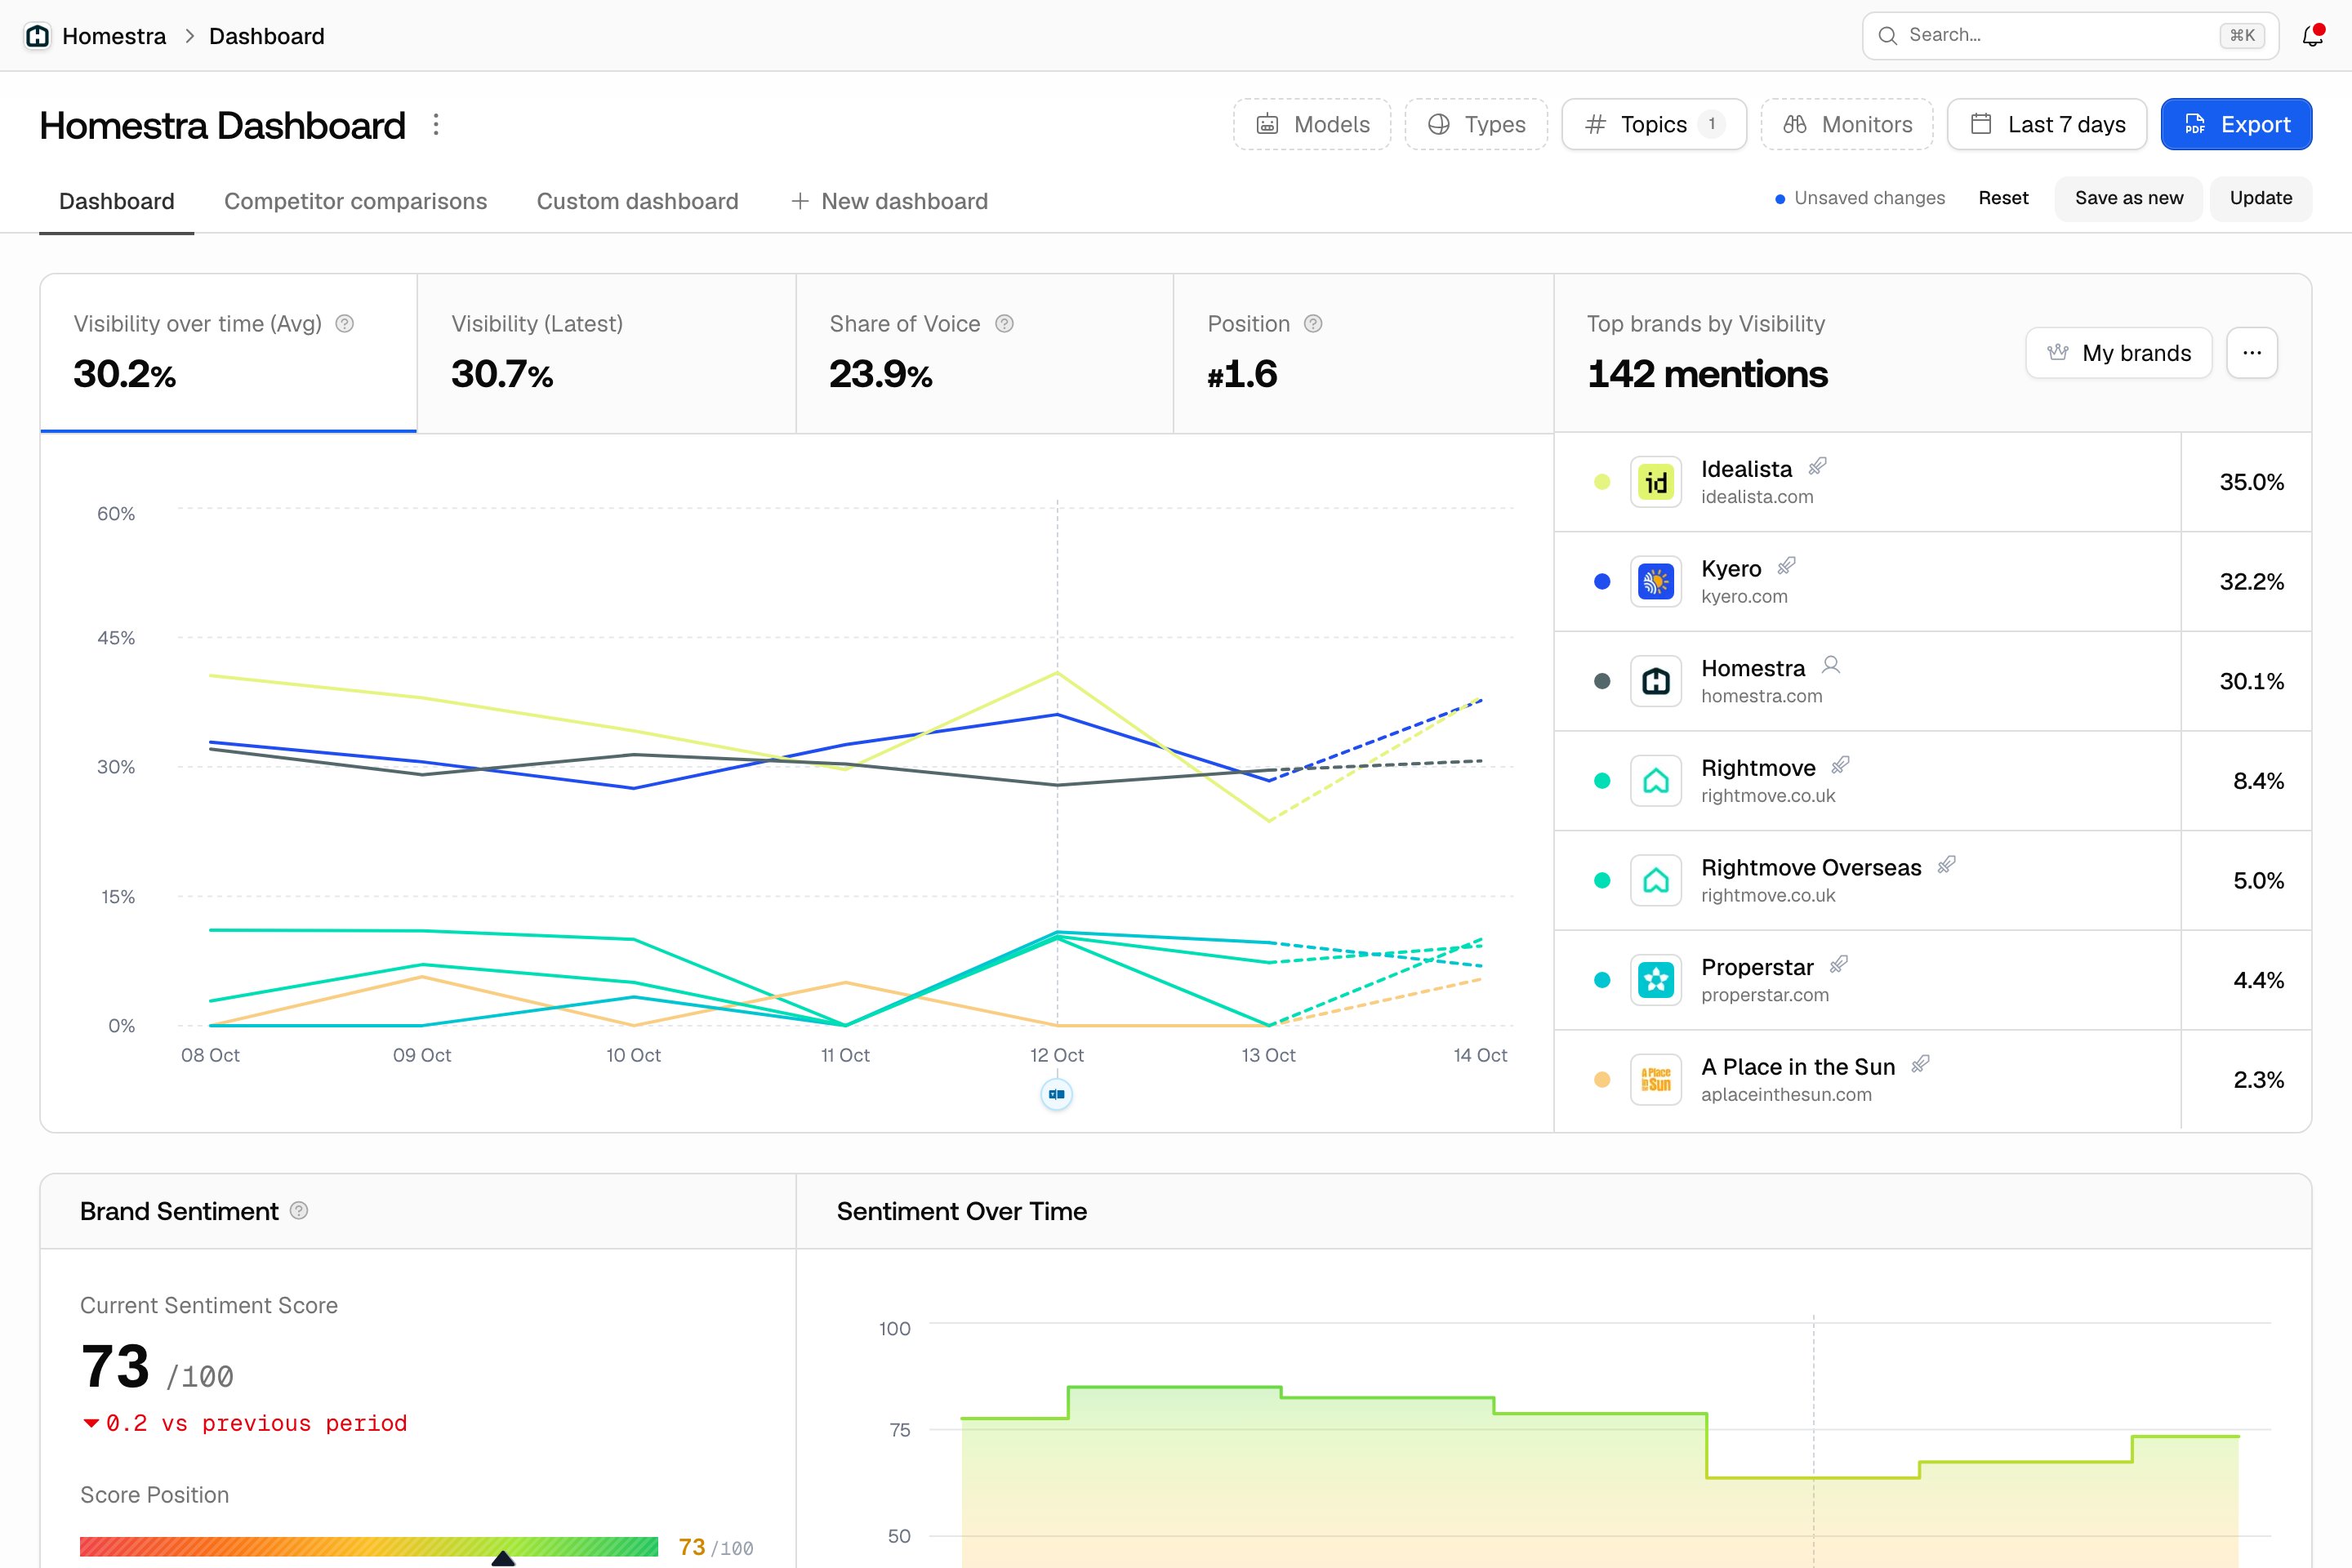Click the Idealista brand logo
2352x1568 pixels.
[x=1656, y=482]
